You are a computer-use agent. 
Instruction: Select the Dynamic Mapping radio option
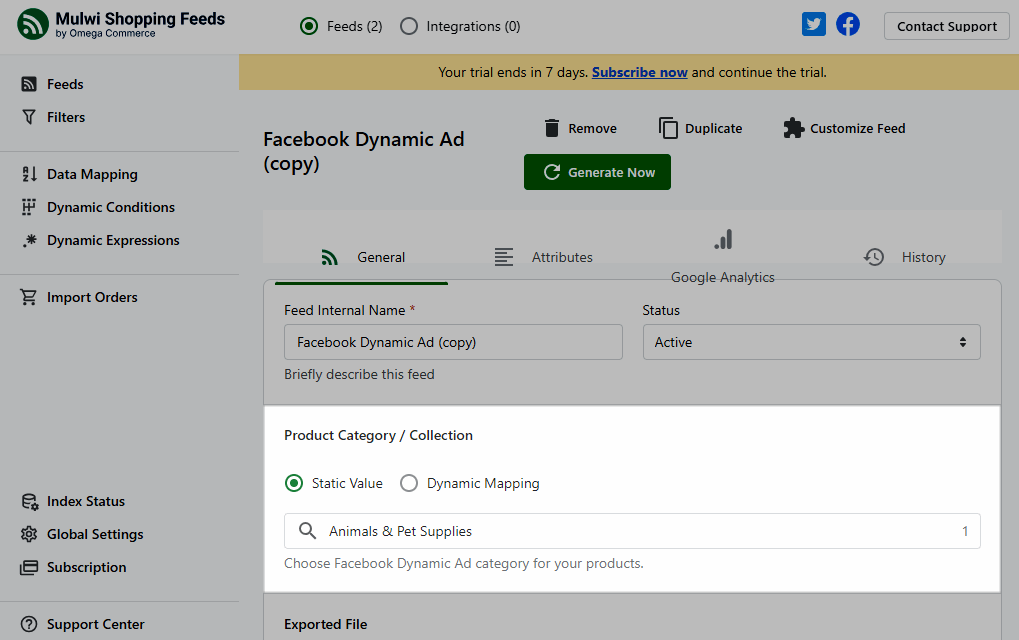pos(409,483)
